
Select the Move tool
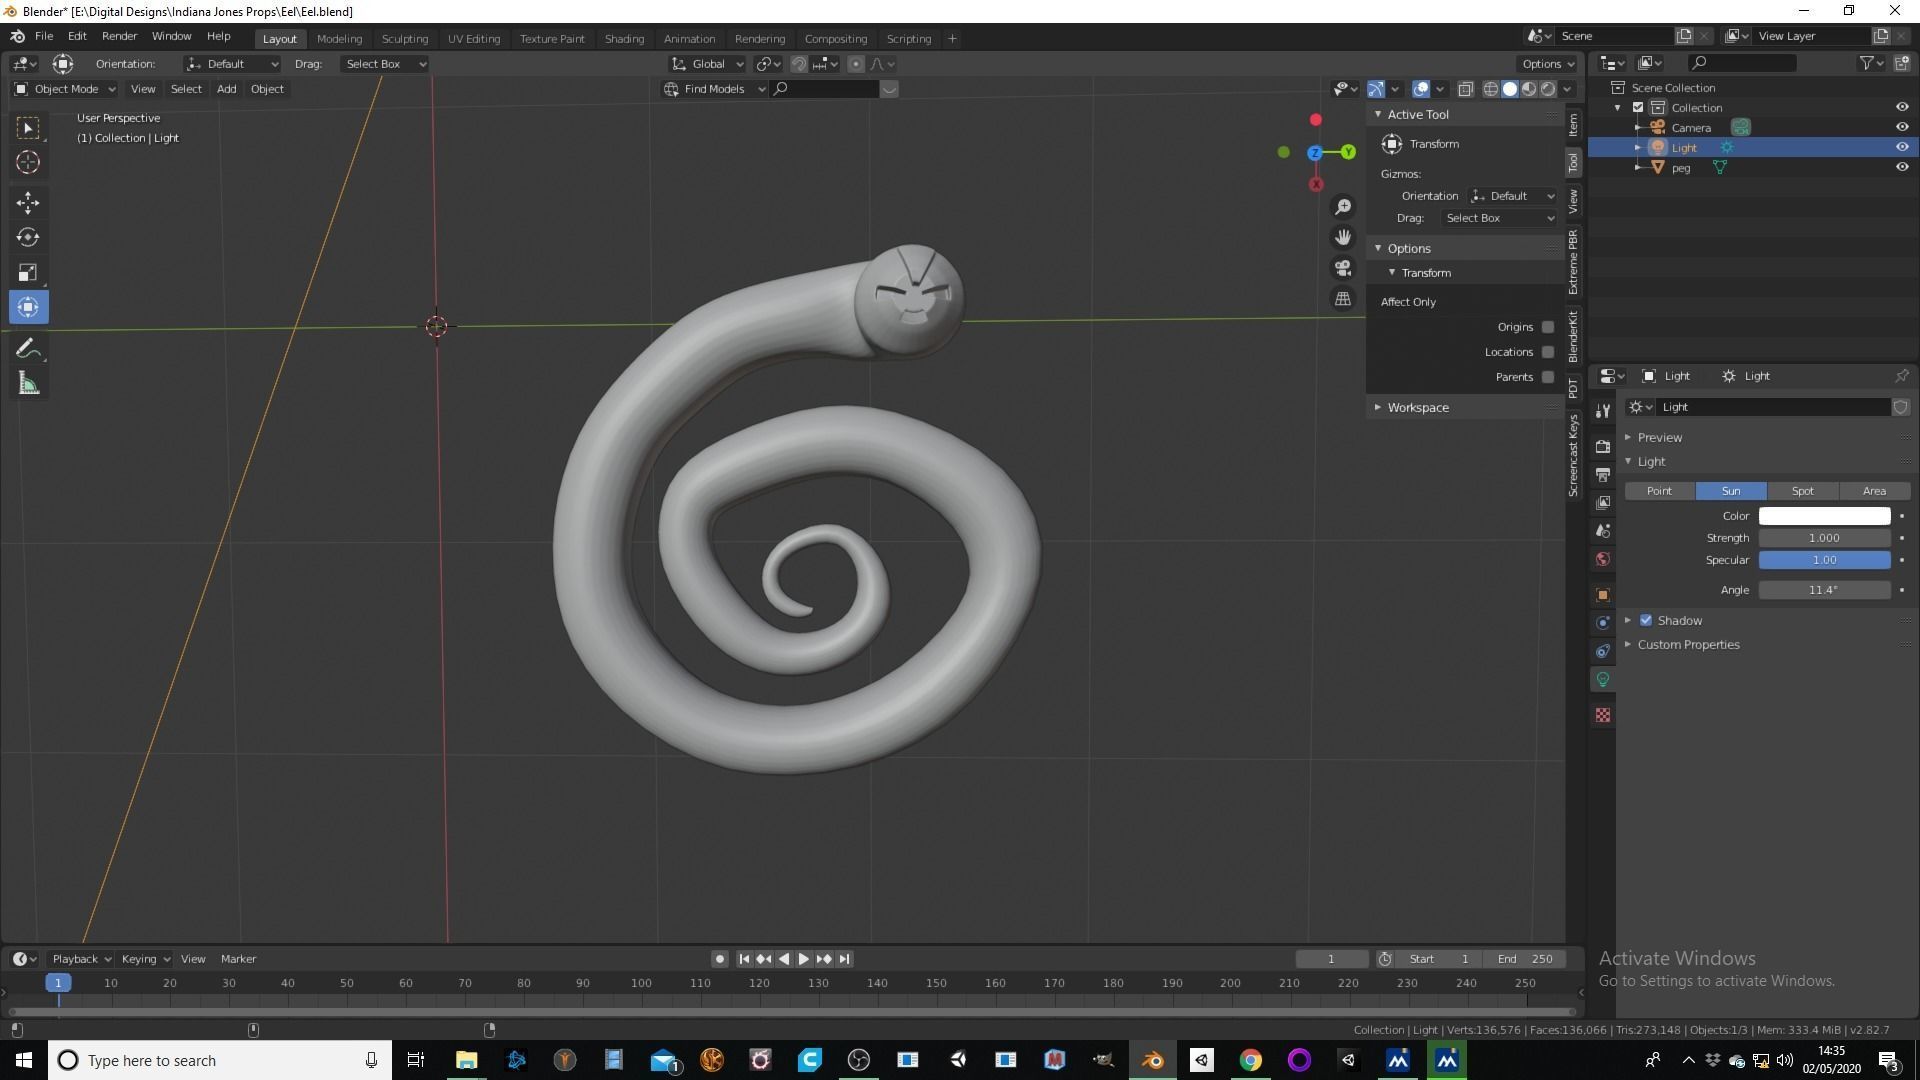[28, 203]
